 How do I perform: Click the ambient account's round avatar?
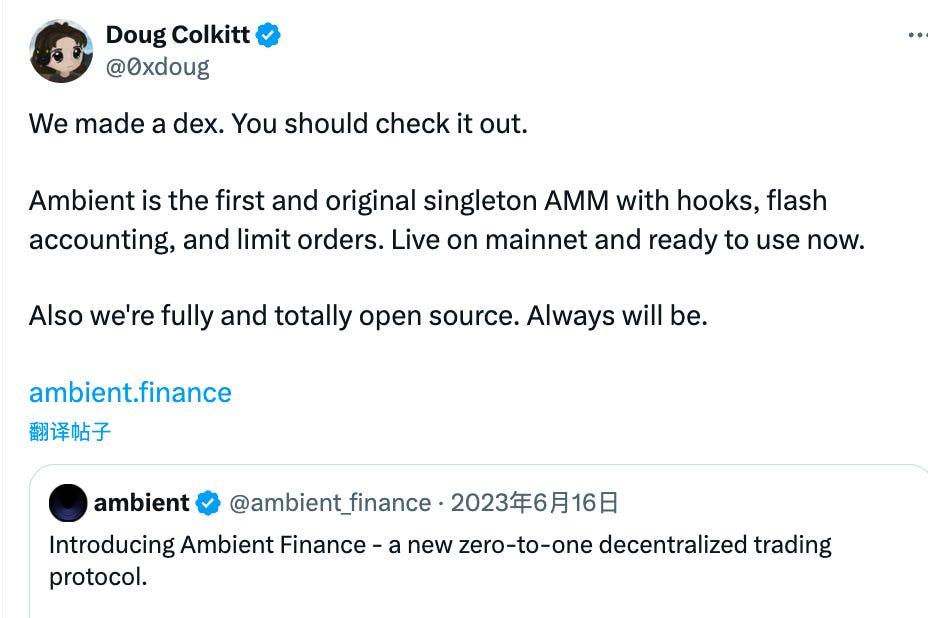(x=68, y=503)
